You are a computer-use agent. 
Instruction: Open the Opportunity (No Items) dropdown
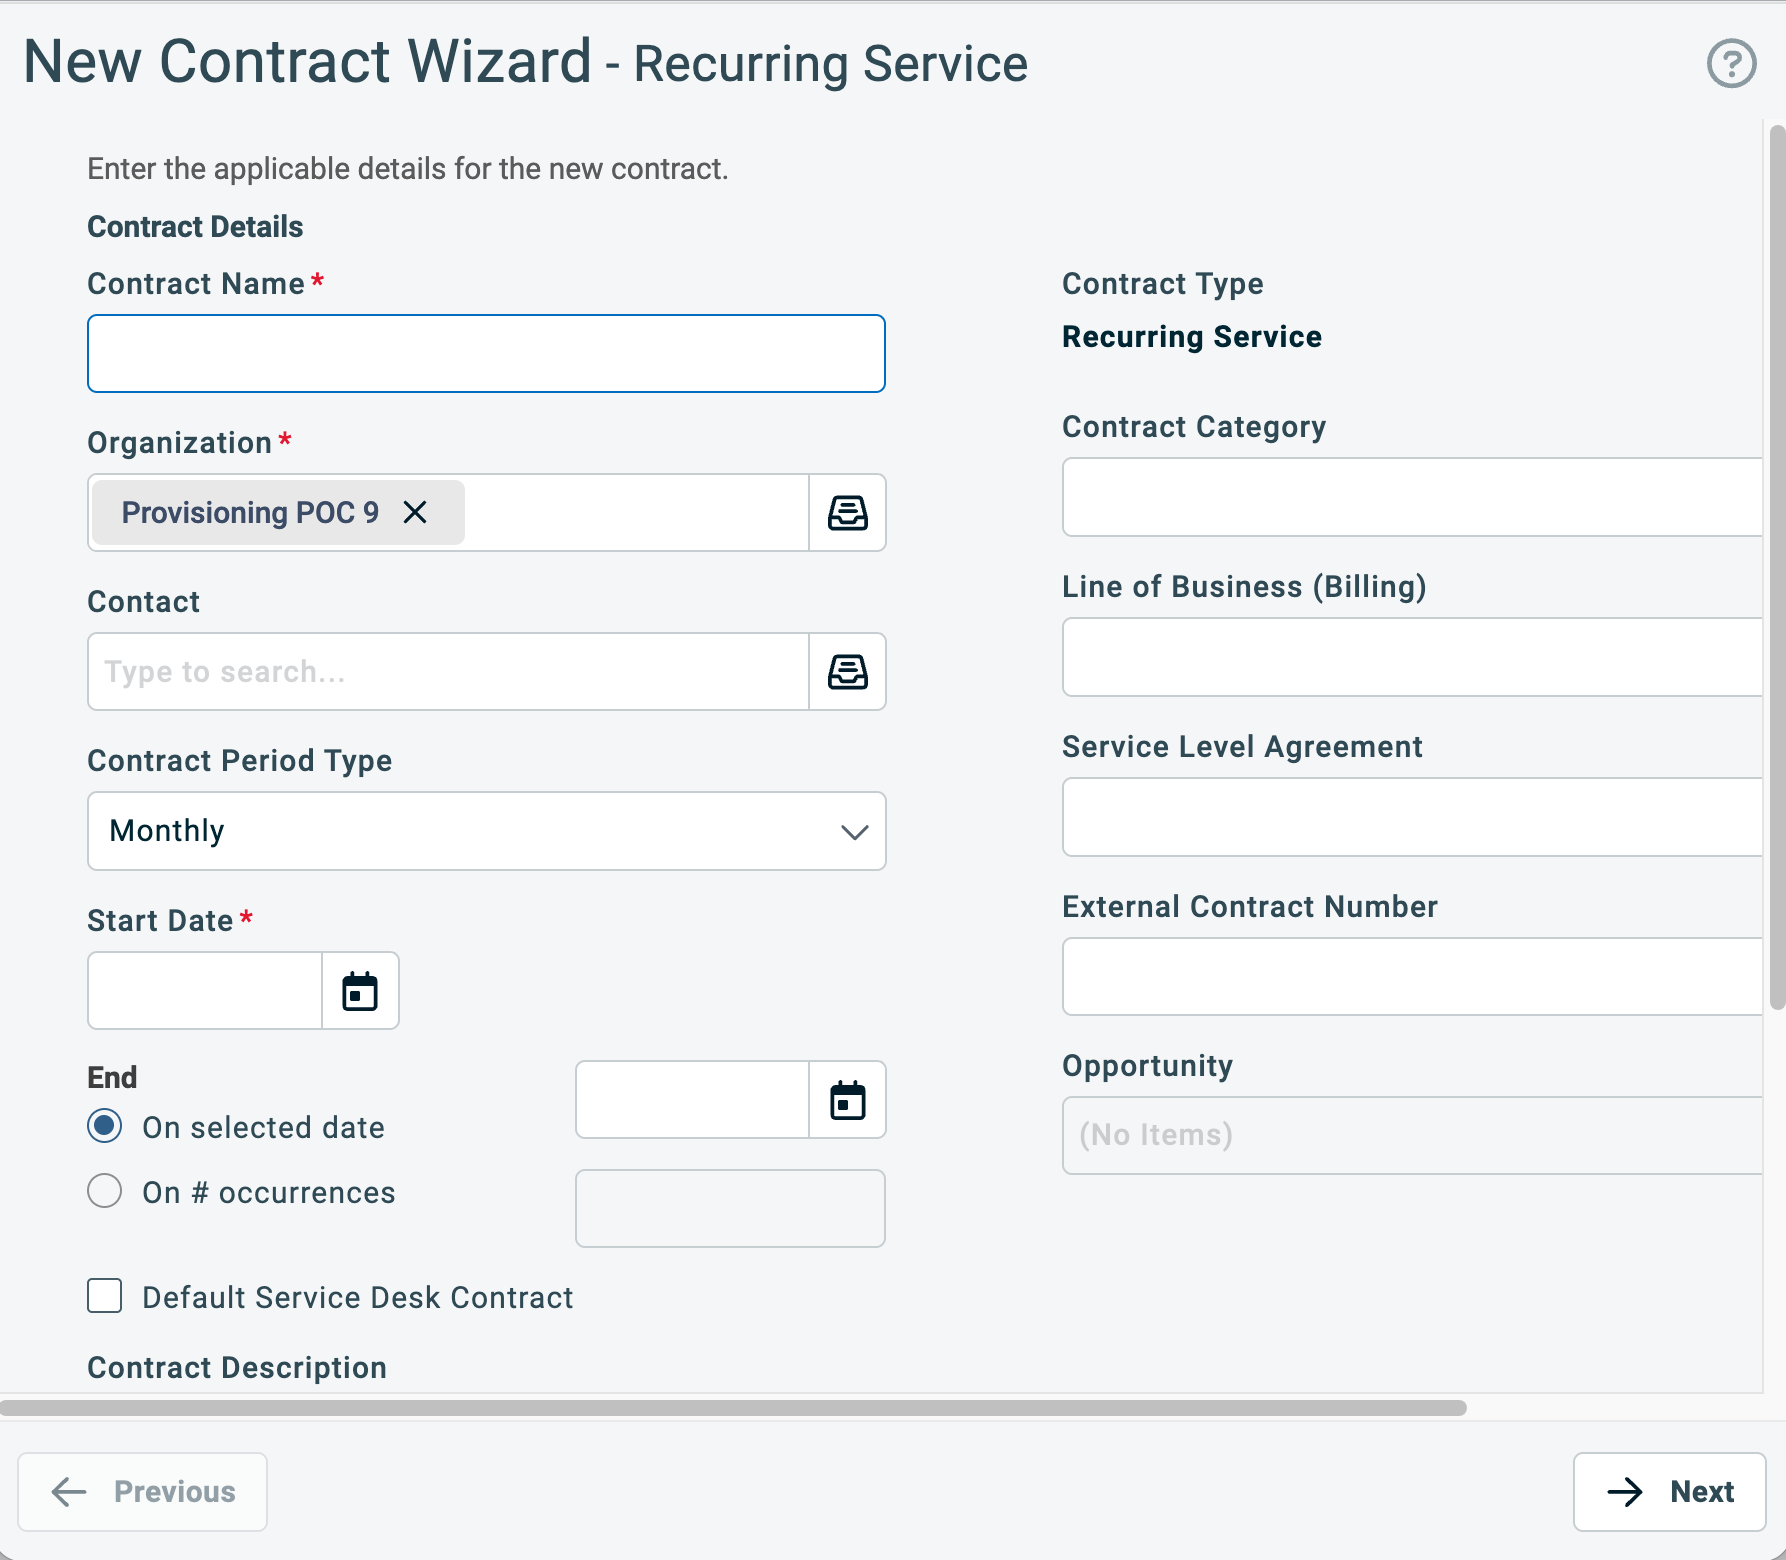pyautogui.click(x=1412, y=1135)
